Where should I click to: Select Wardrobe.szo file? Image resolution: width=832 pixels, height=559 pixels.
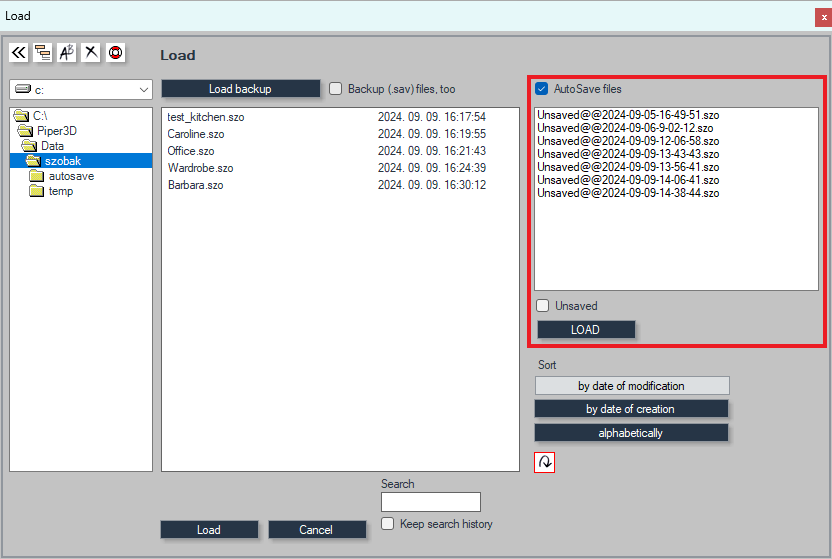[x=201, y=168]
